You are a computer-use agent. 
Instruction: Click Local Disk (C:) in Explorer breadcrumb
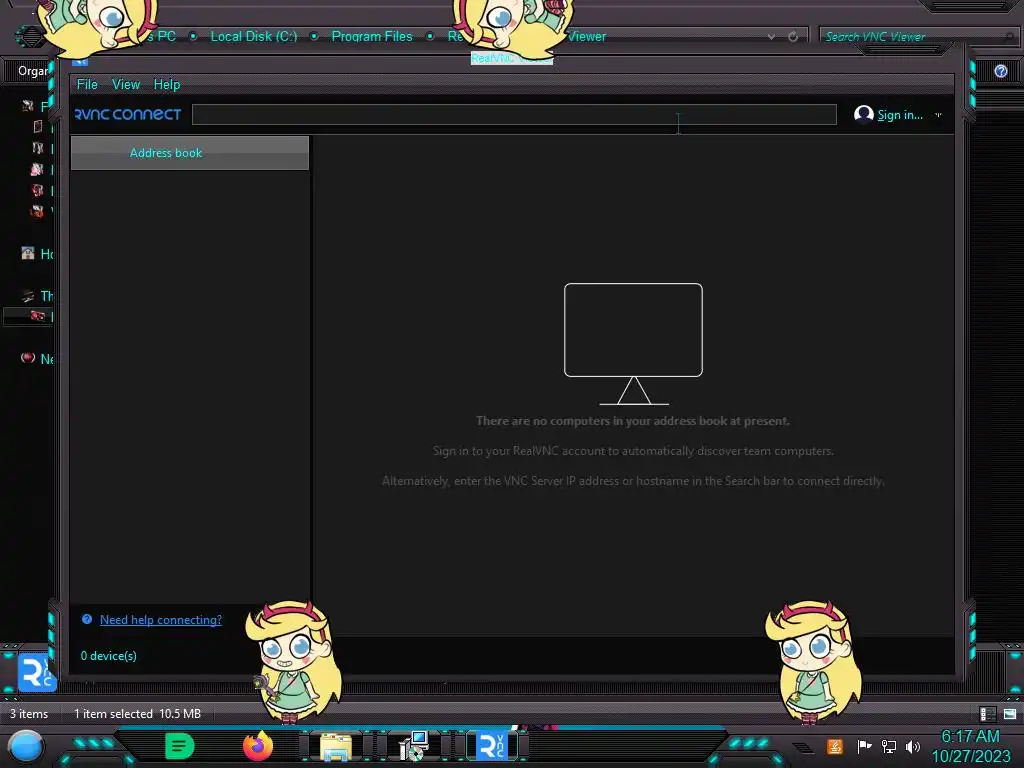[x=253, y=37]
